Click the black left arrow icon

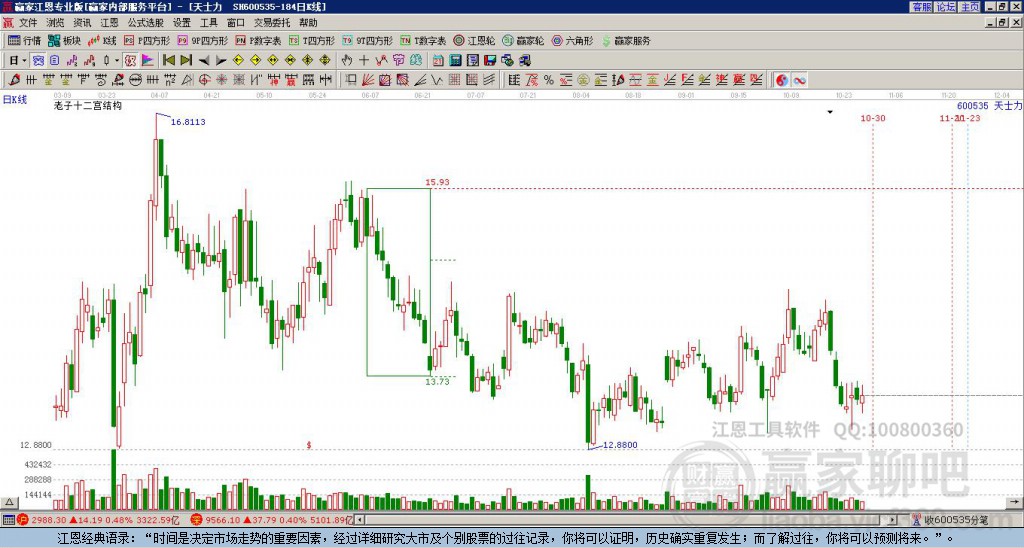point(204,61)
